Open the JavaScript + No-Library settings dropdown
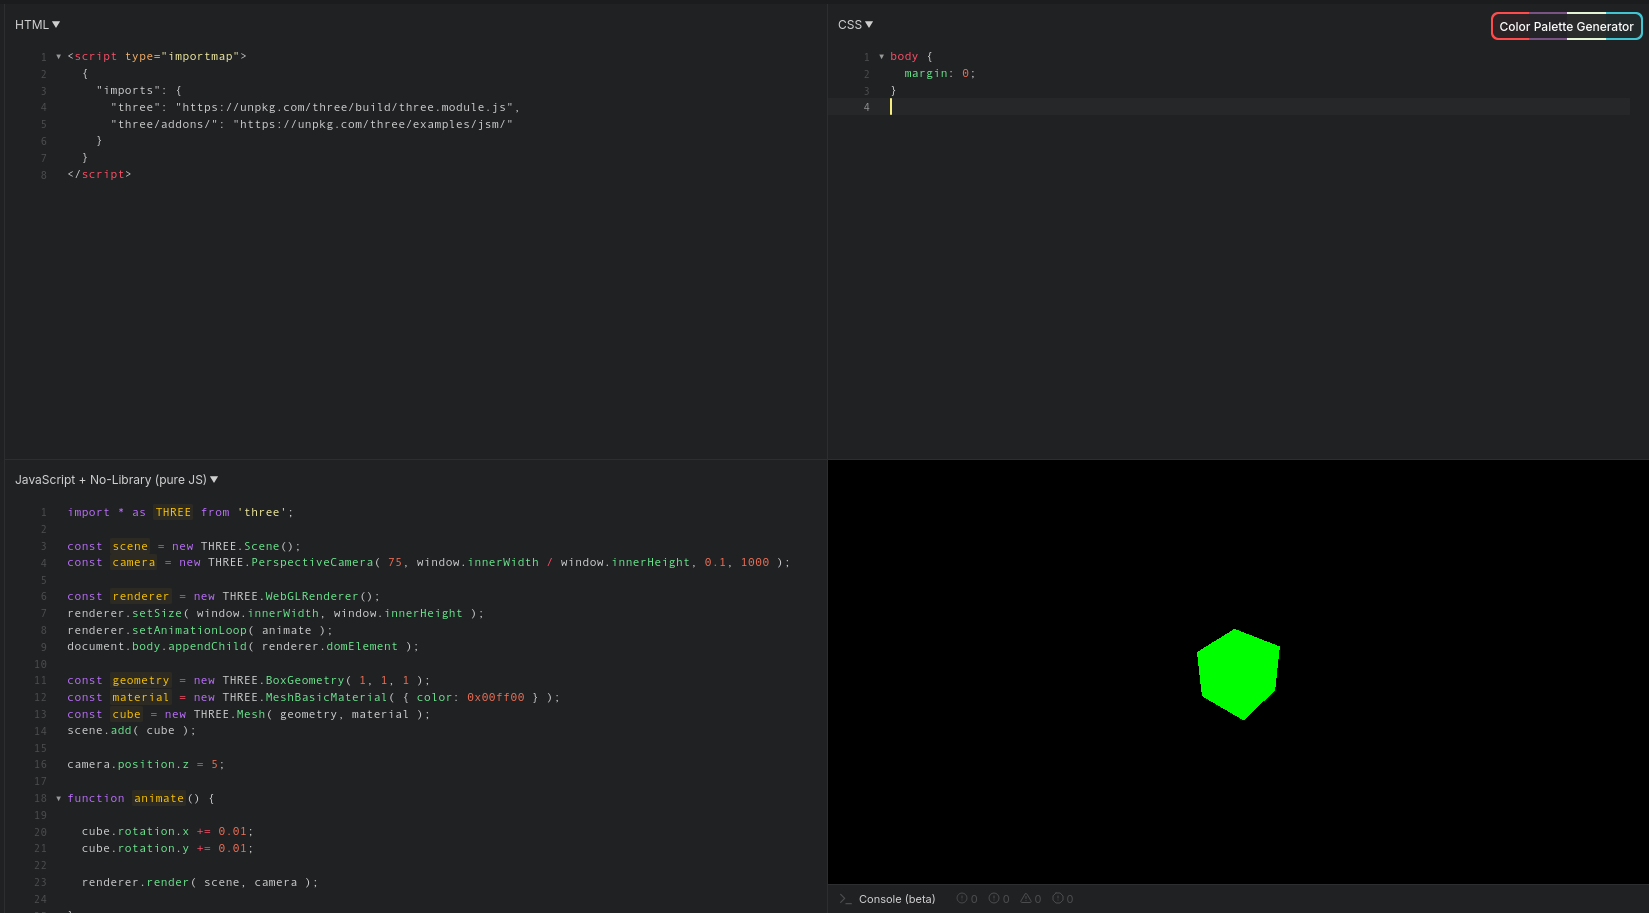This screenshot has width=1649, height=913. [116, 480]
